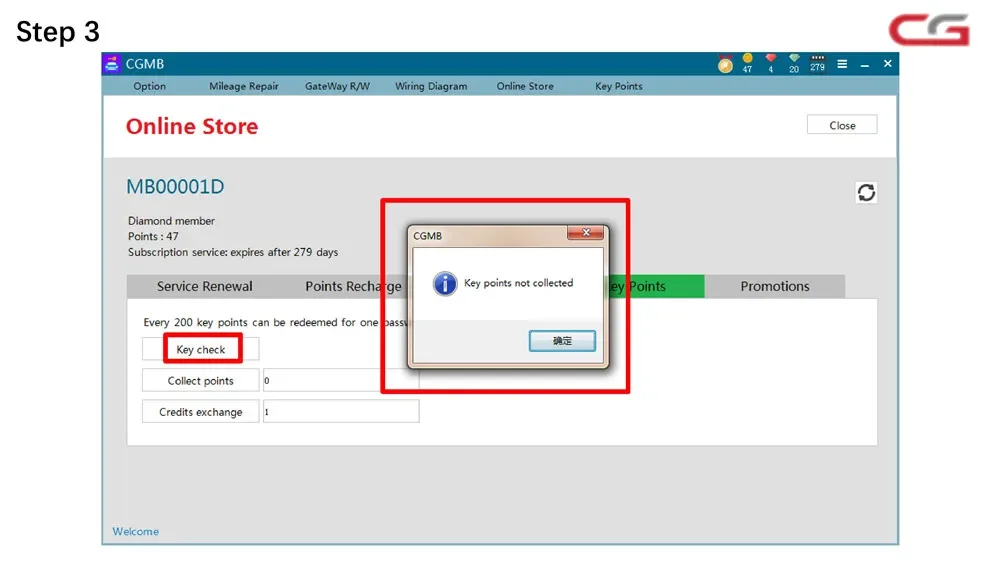The width and height of the screenshot is (1000, 562).
Task: Click the subscription expires after 279 days text
Action: [x=233, y=252]
